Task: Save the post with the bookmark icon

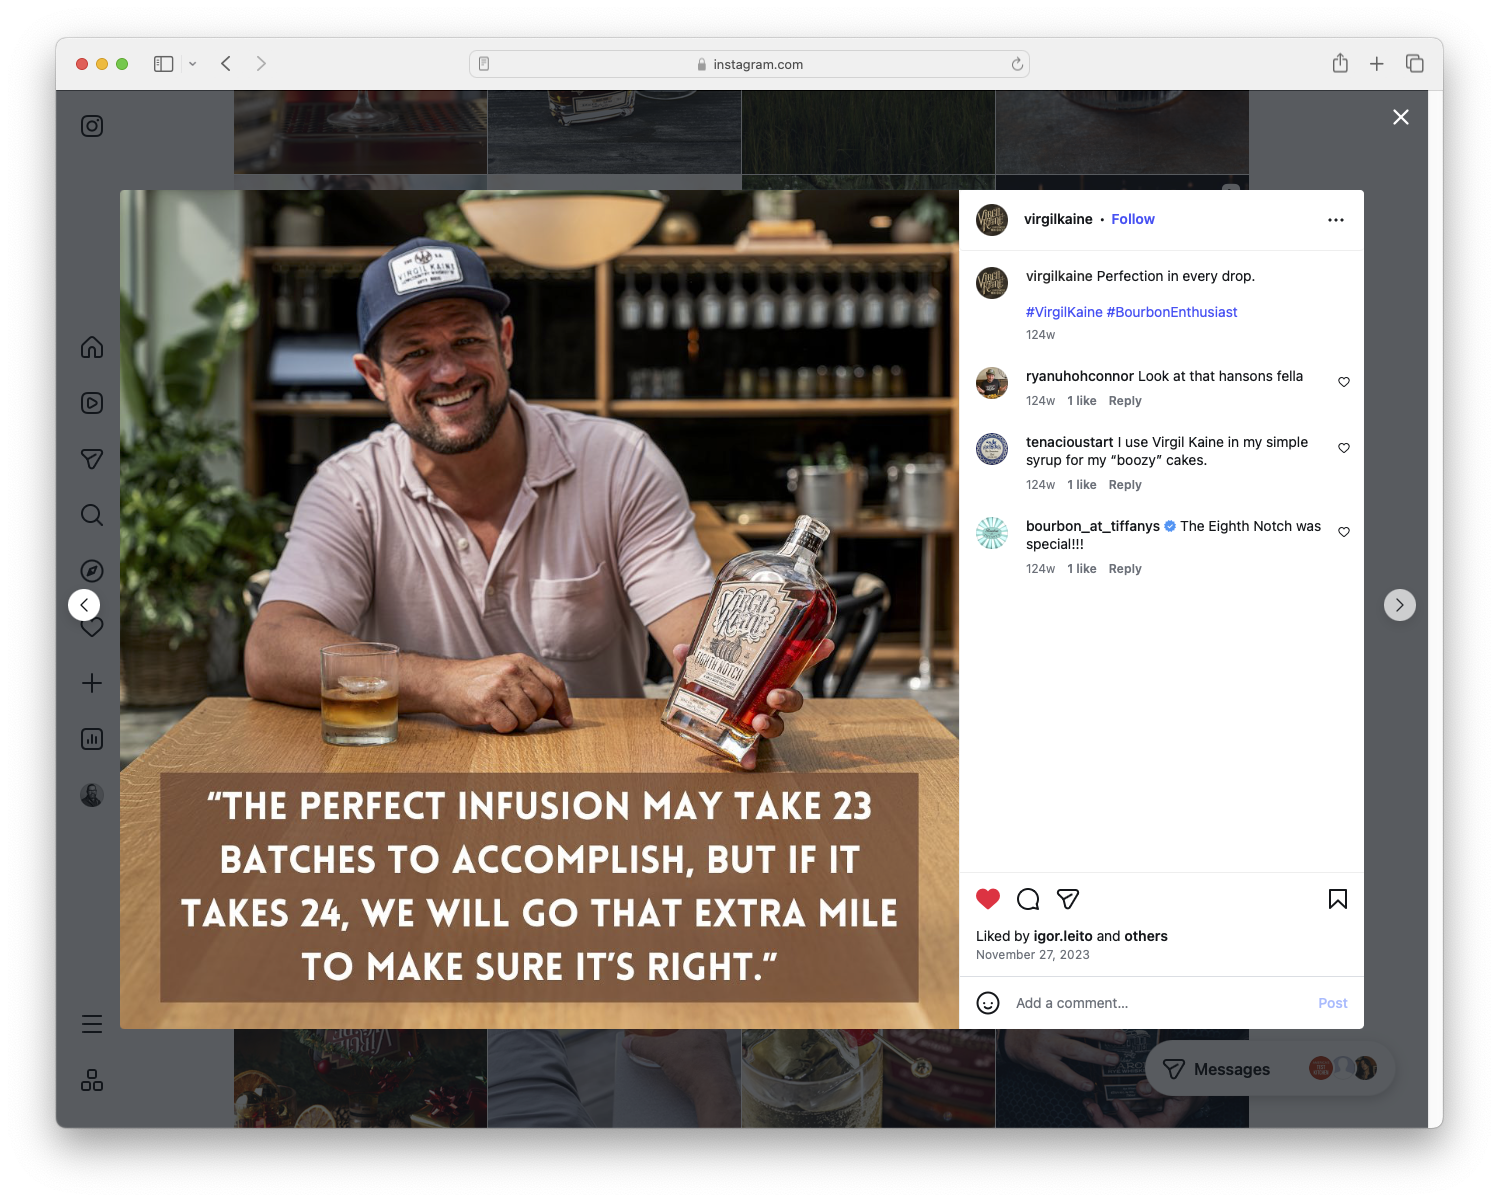Action: [x=1337, y=899]
